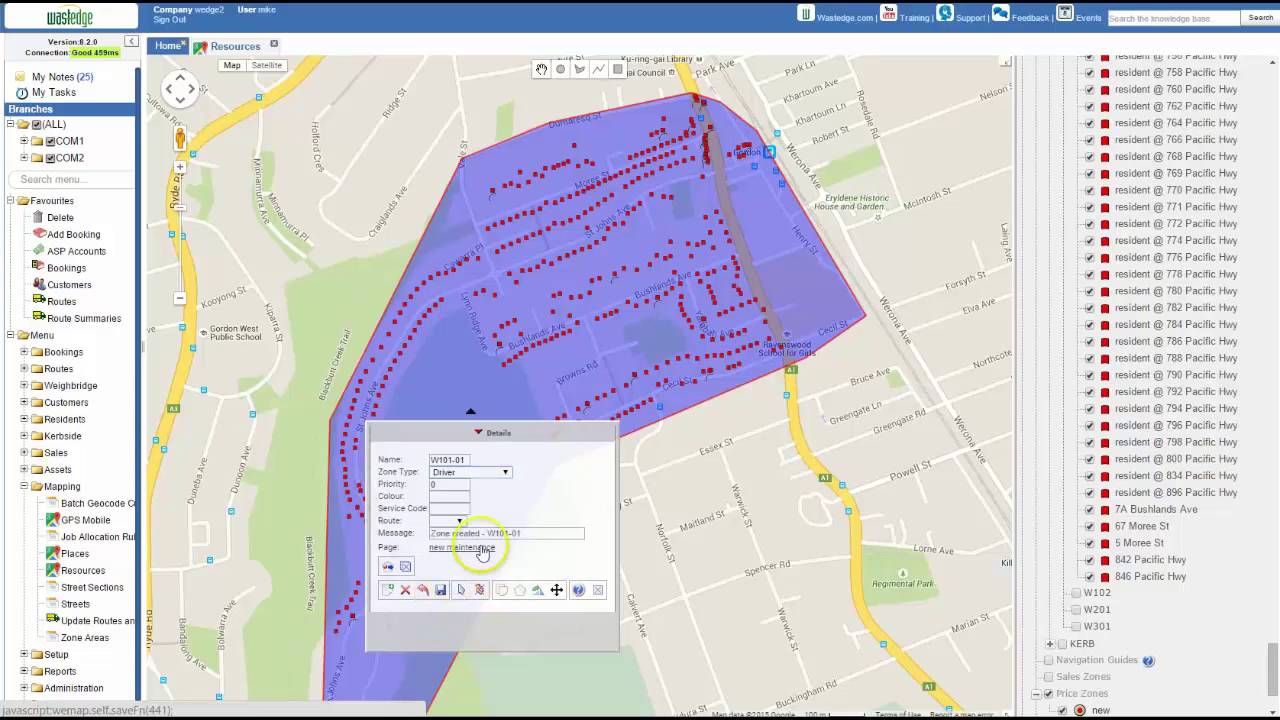Click the Street View pegman icon on map
The image size is (1280, 720).
click(180, 139)
